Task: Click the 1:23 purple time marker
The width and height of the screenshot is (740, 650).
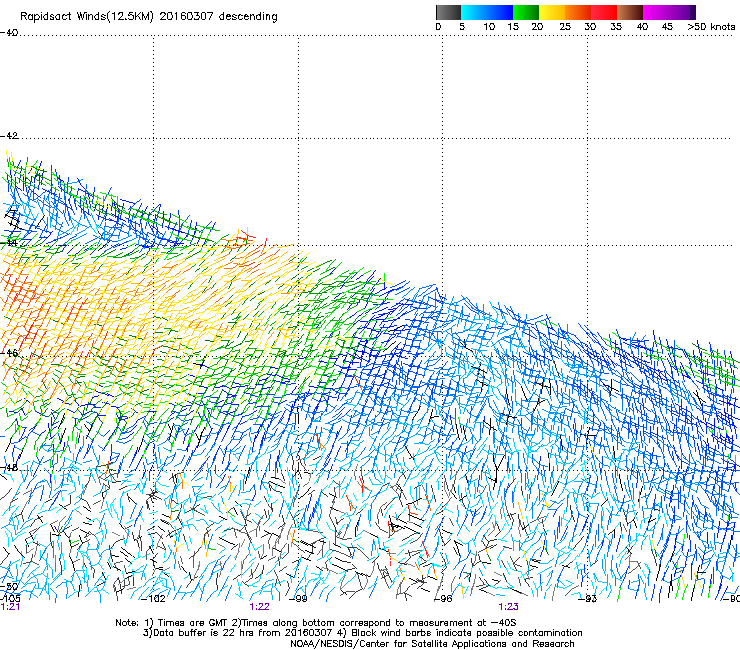Action: coord(508,607)
